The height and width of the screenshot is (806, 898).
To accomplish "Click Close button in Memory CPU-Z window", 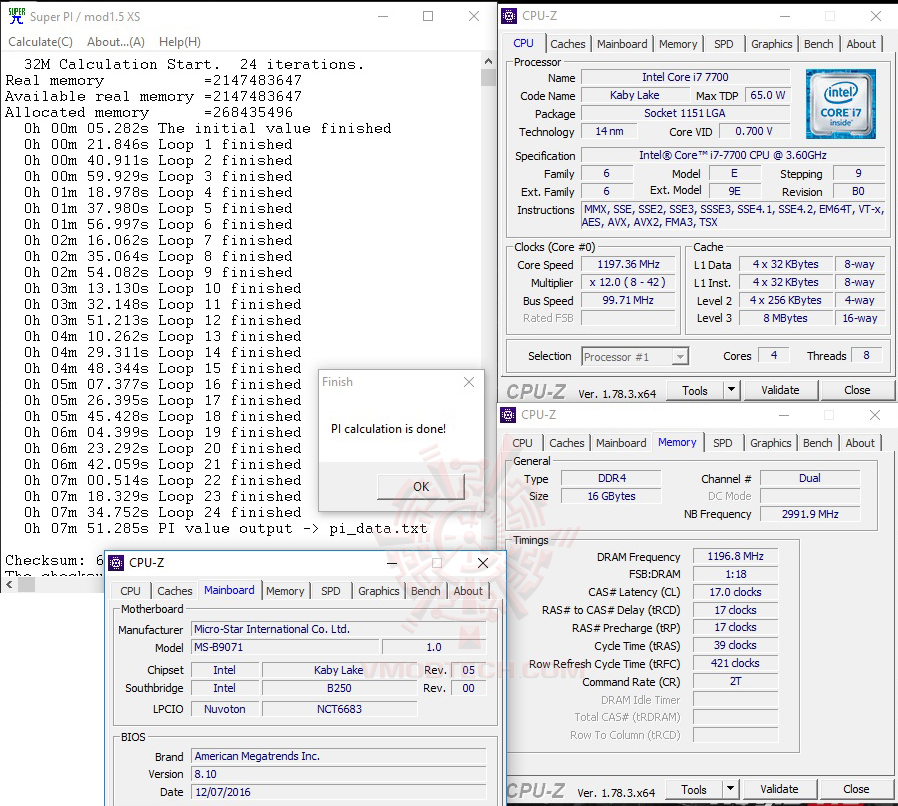I will click(x=856, y=789).
